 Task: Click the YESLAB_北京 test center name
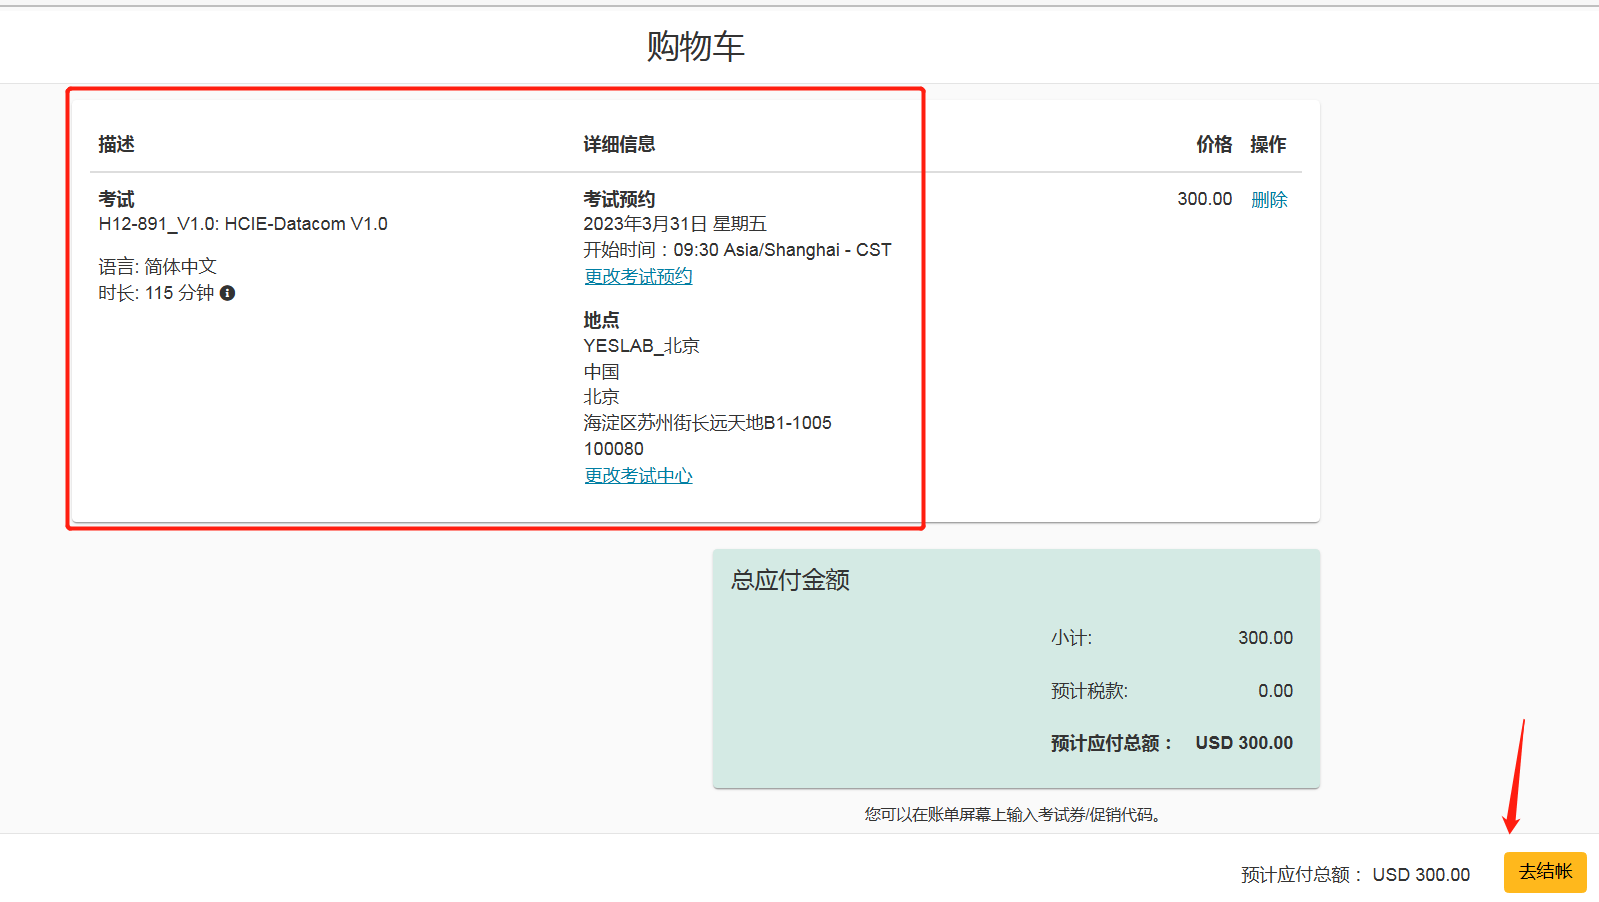[641, 346]
